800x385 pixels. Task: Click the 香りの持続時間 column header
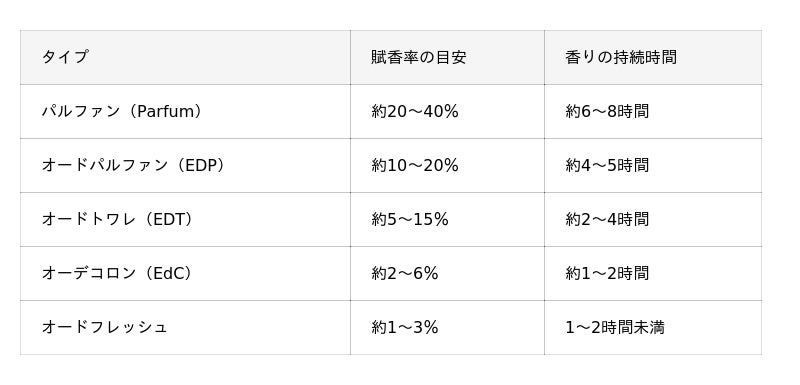653,57
